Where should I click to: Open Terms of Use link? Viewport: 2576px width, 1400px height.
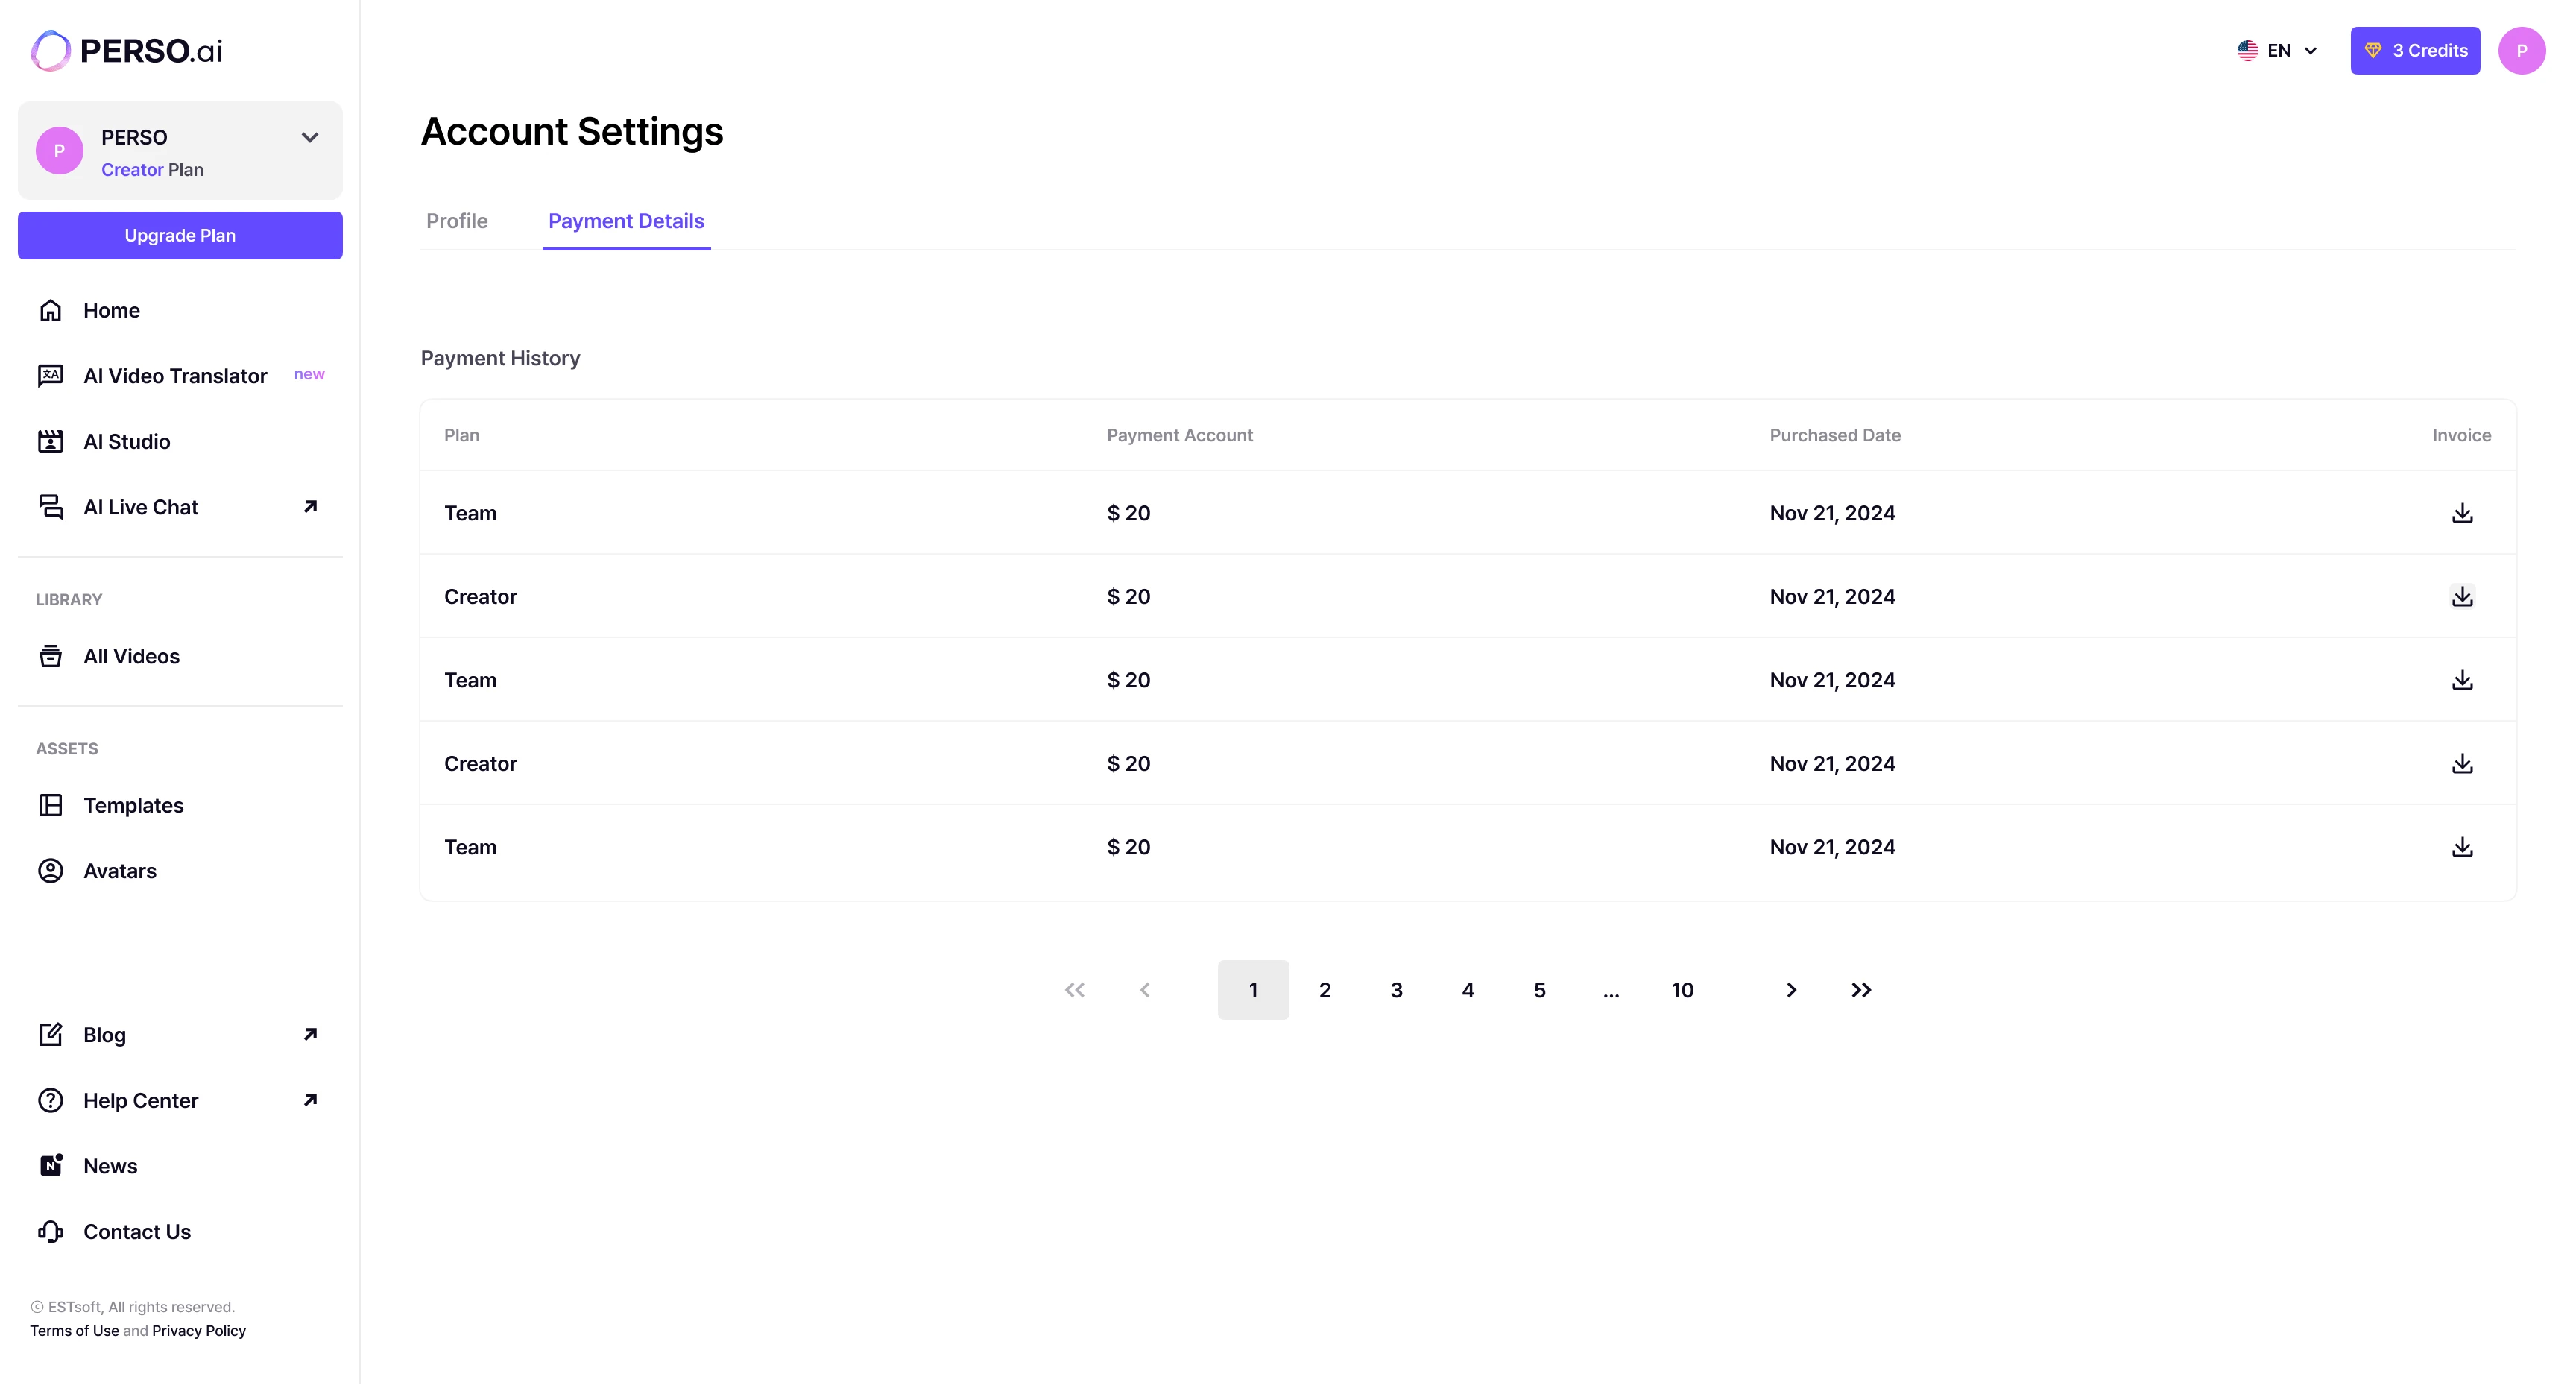pos(74,1331)
